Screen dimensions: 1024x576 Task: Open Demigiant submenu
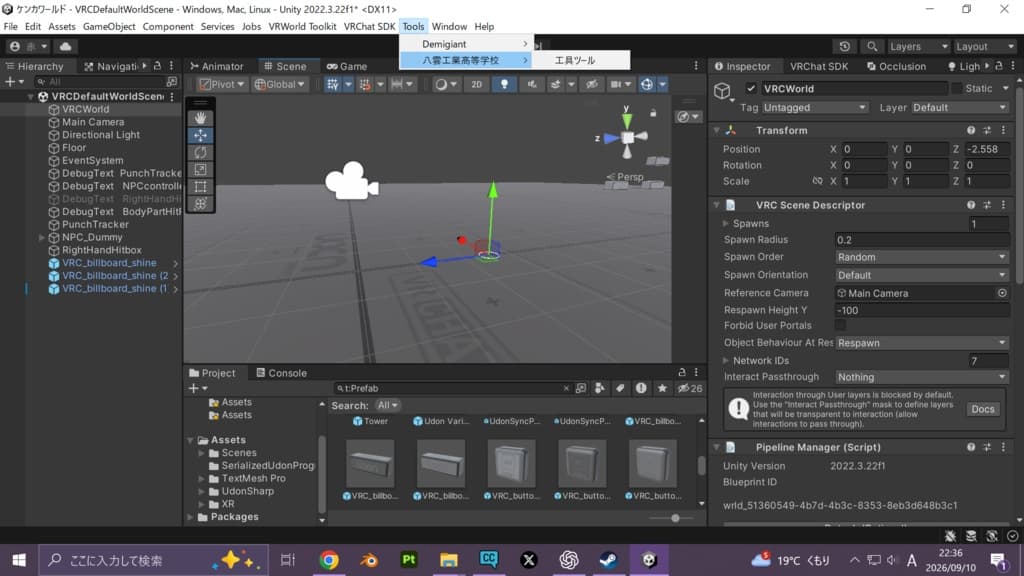(466, 44)
